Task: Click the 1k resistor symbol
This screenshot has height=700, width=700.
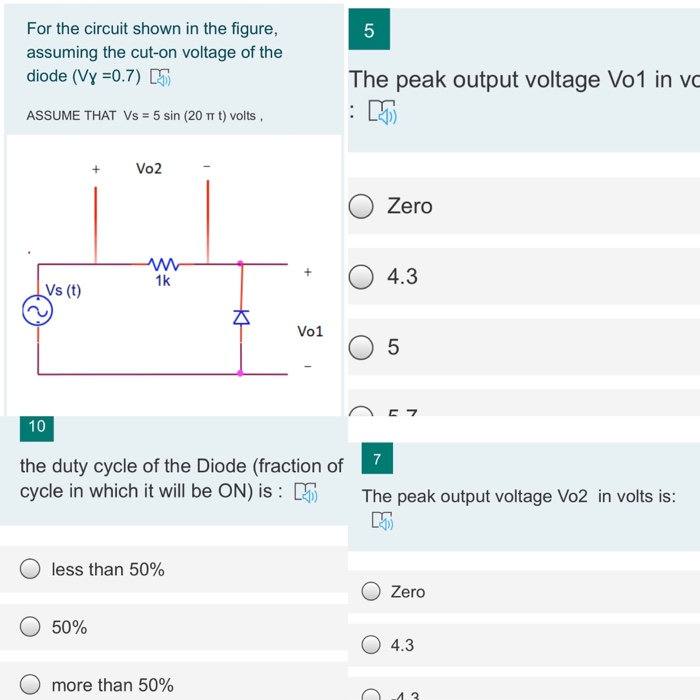Action: pos(163,264)
